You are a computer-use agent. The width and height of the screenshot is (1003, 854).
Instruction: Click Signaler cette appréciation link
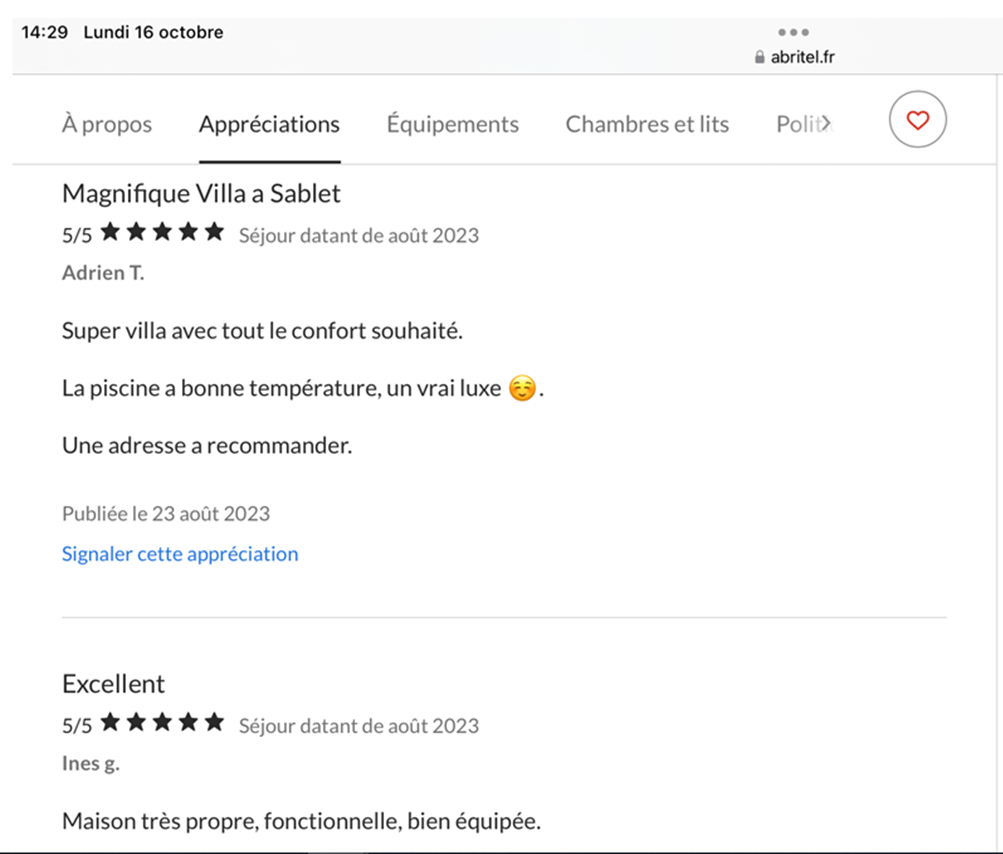[x=180, y=553]
